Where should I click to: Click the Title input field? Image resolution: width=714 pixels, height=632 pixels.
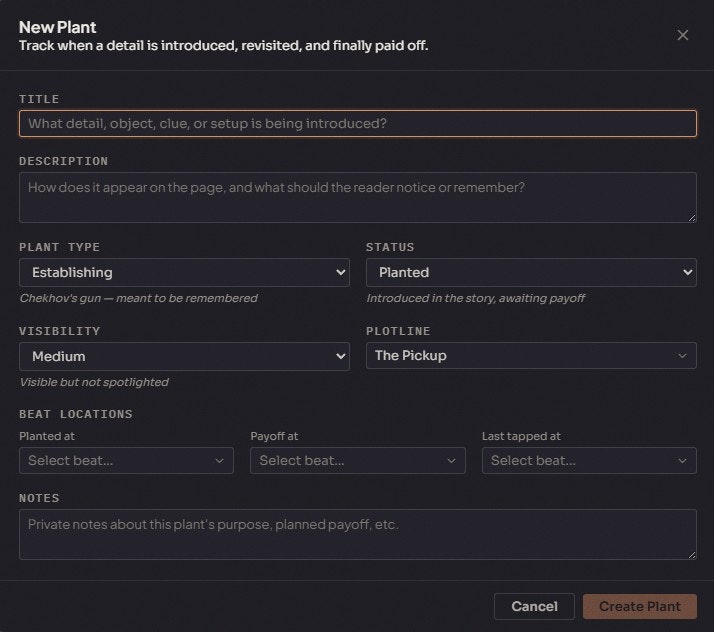(x=357, y=123)
